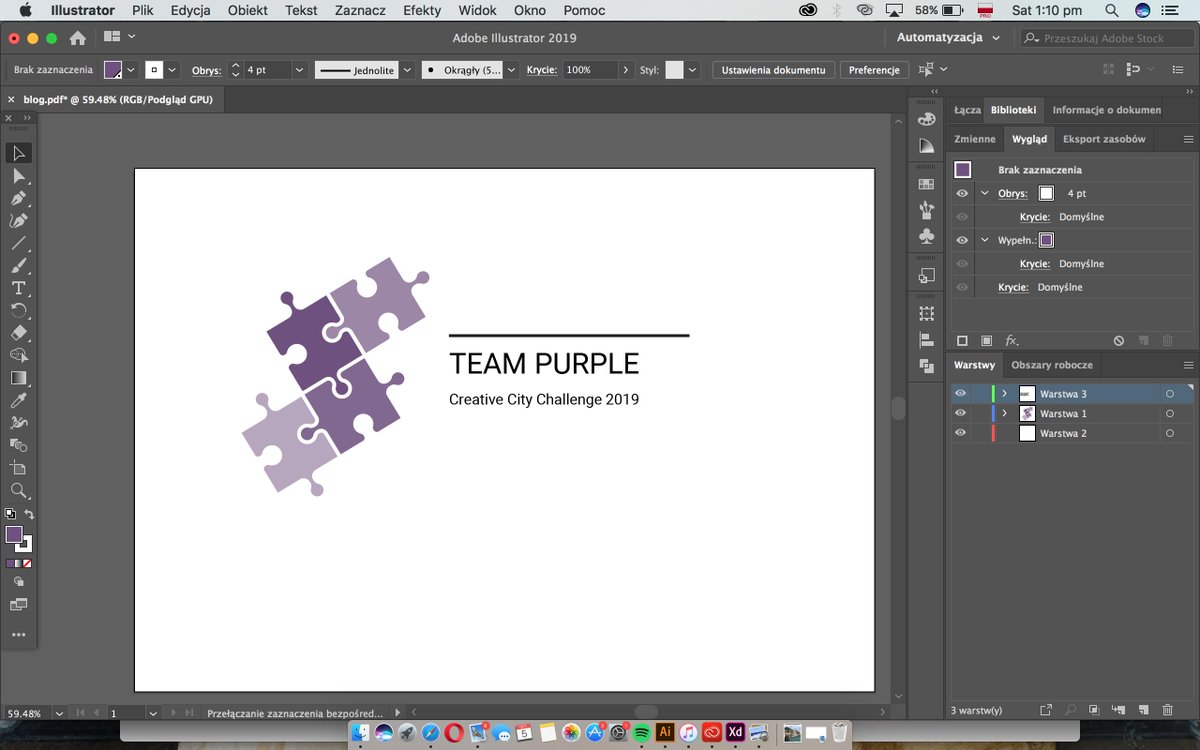Select the Selection (black arrow) tool
This screenshot has height=750, width=1200.
pyautogui.click(x=18, y=153)
